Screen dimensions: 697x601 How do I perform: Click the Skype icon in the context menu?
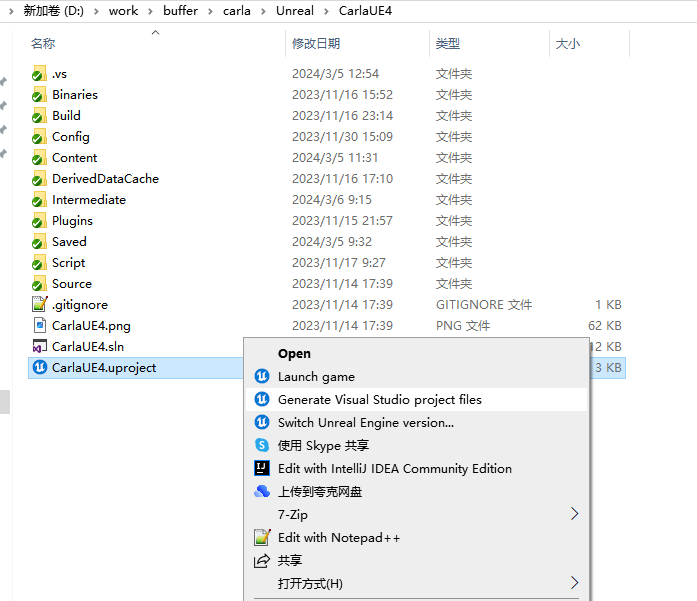click(x=262, y=445)
